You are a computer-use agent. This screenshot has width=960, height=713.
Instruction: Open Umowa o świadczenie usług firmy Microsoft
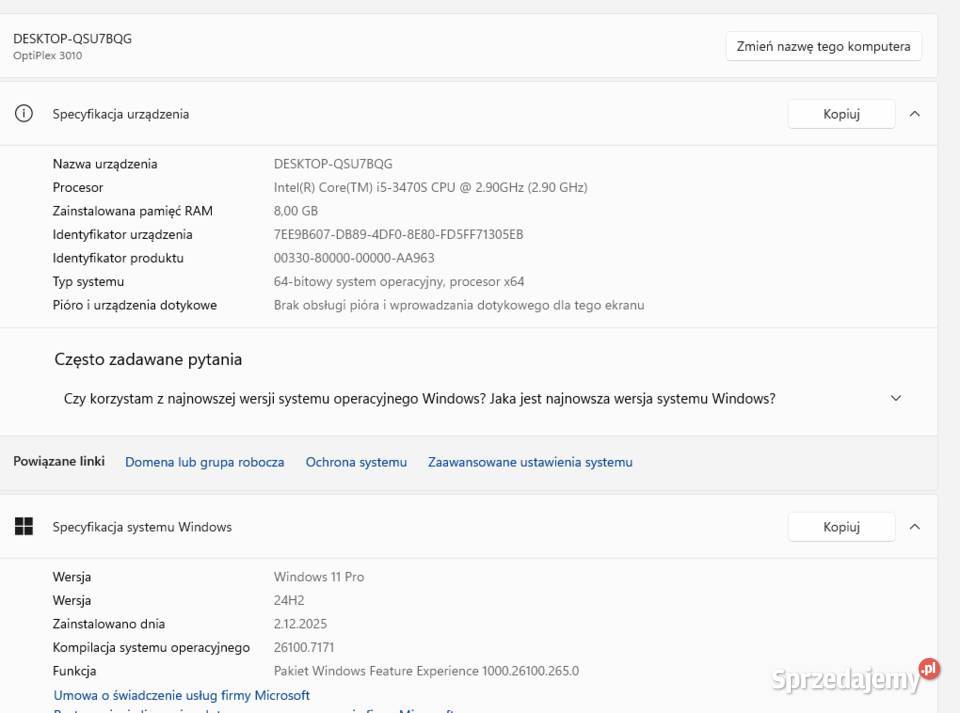pos(181,695)
